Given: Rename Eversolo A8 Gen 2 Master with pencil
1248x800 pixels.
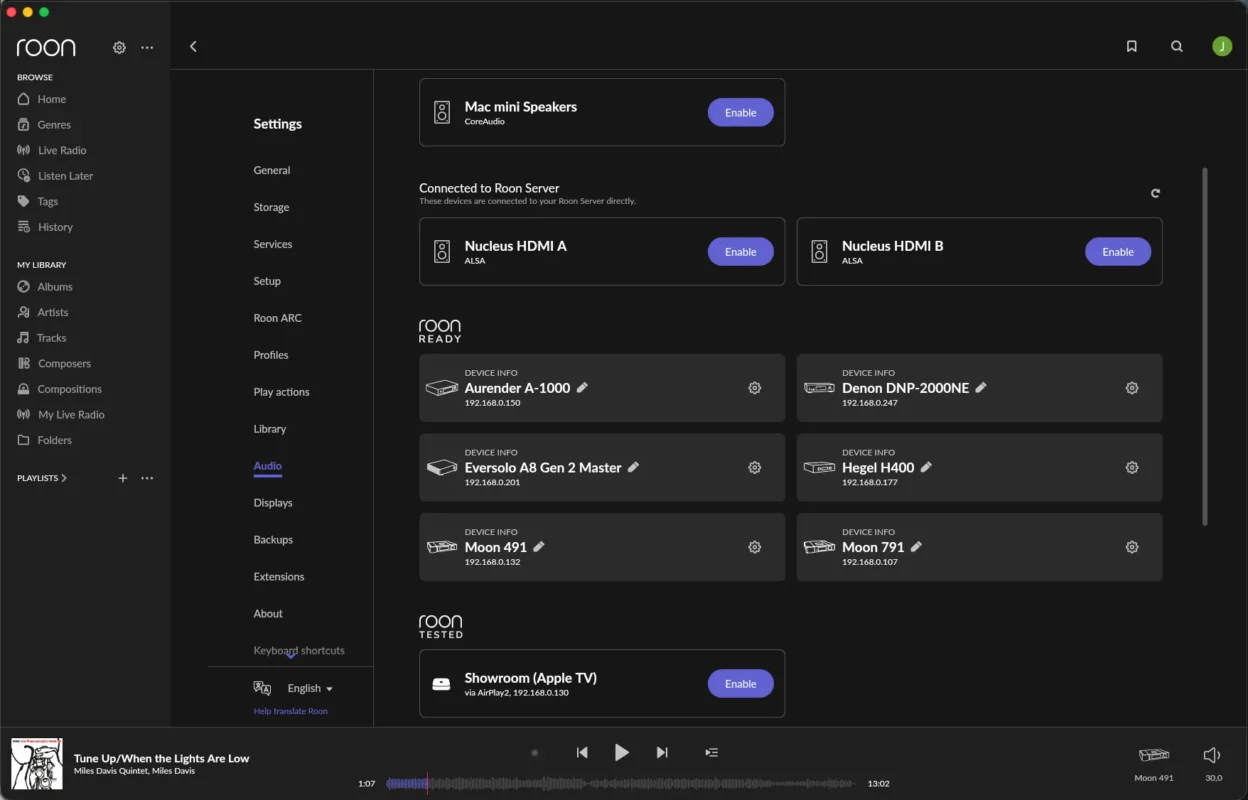Looking at the screenshot, I should point(633,467).
